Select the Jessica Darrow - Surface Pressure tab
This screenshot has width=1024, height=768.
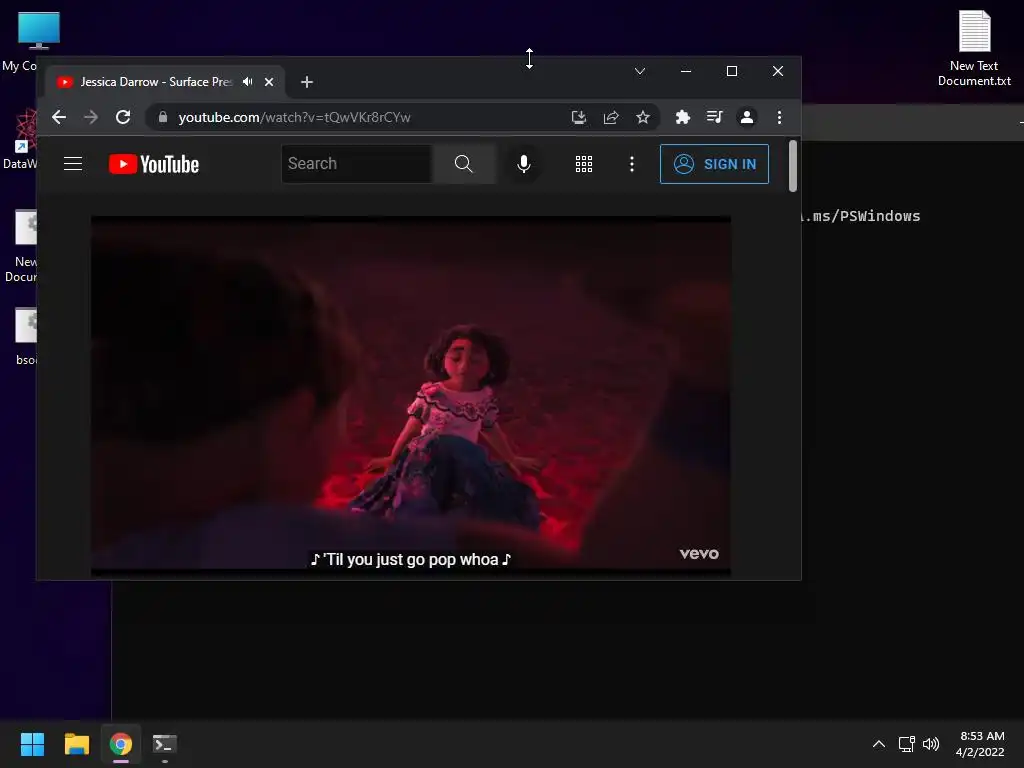[x=155, y=82]
